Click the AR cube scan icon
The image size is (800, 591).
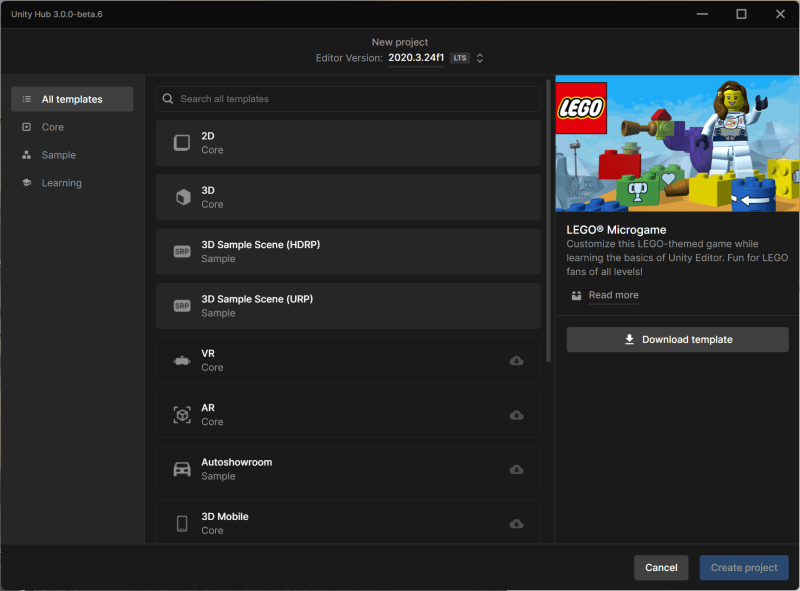[x=182, y=415]
